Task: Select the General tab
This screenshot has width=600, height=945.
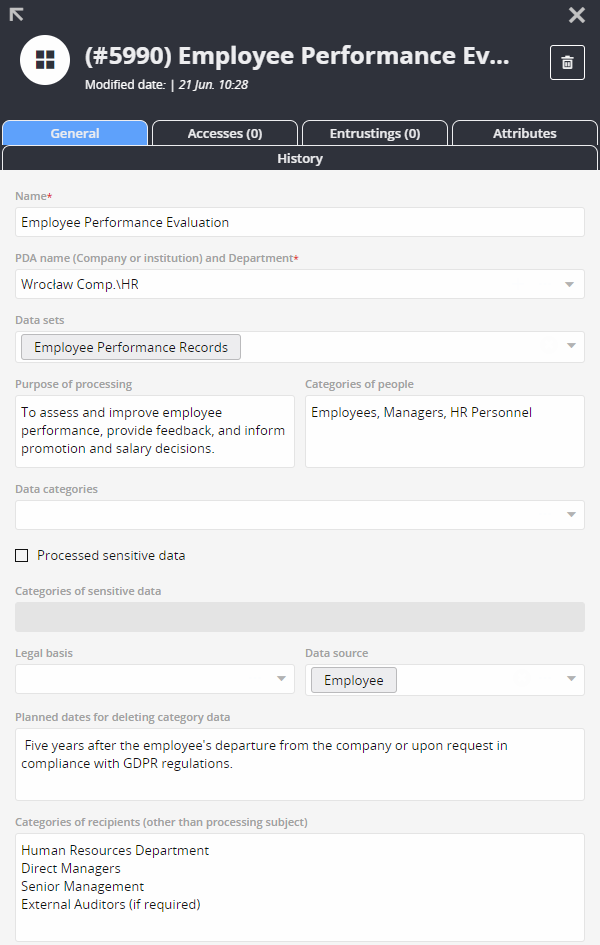Action: [x=75, y=133]
